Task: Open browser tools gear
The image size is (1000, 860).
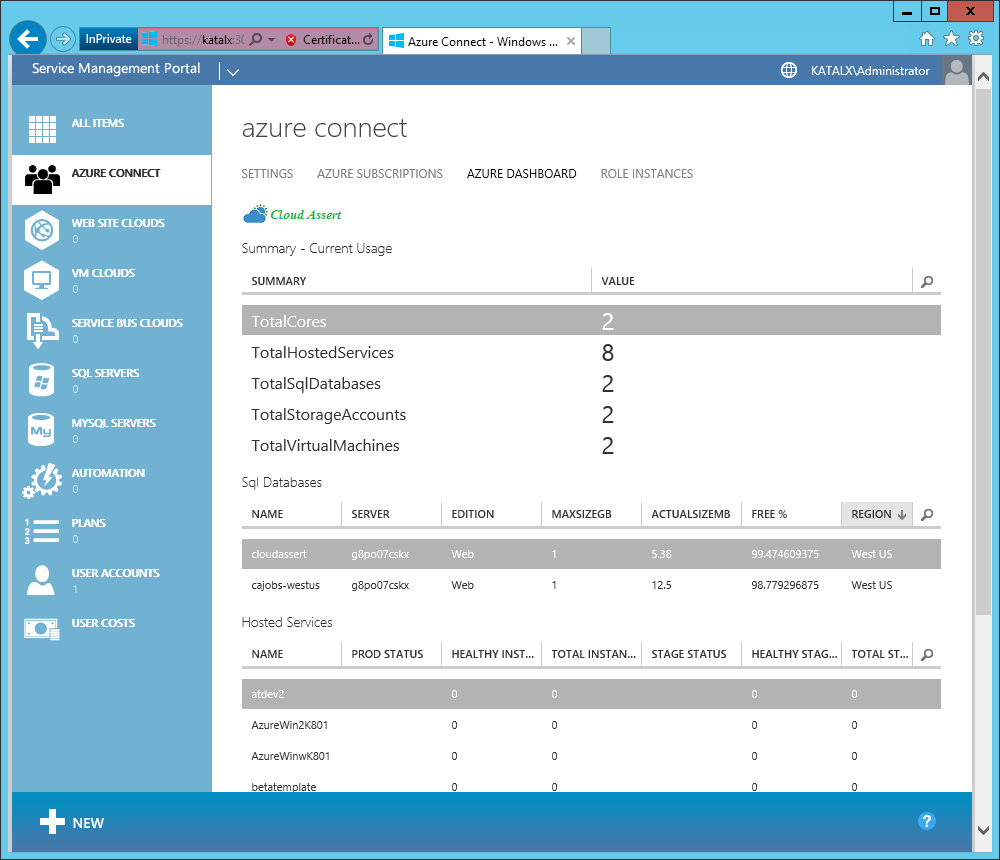Action: pos(976,38)
